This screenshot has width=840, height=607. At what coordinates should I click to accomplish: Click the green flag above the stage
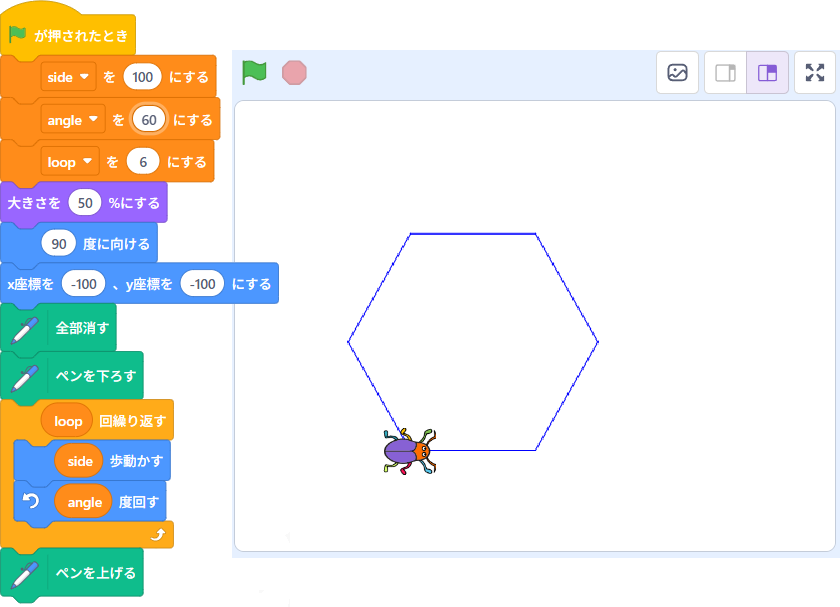click(254, 72)
